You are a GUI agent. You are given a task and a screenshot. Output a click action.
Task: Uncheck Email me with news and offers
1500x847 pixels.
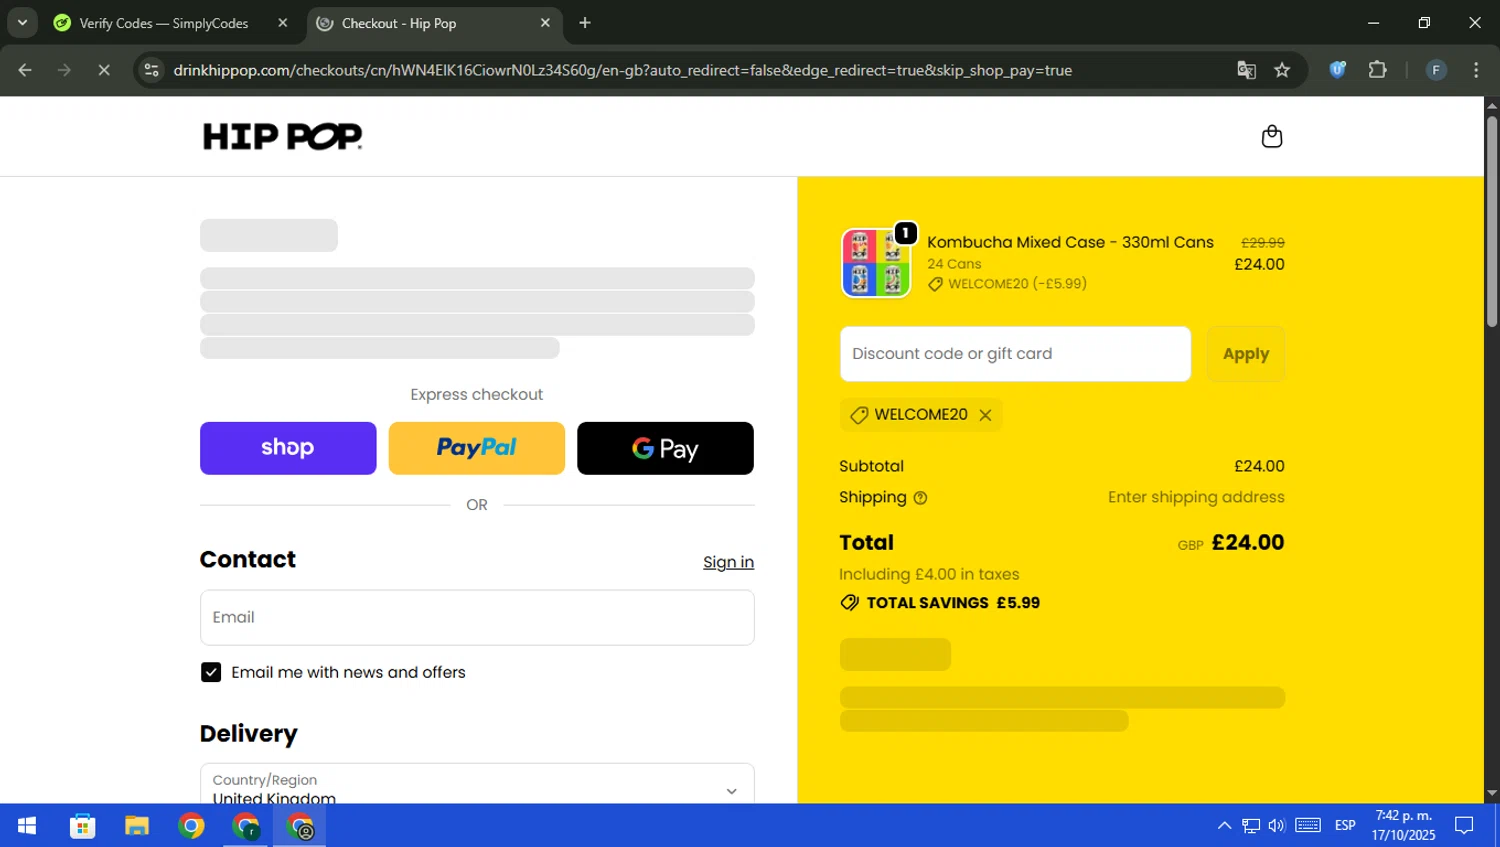[211, 672]
